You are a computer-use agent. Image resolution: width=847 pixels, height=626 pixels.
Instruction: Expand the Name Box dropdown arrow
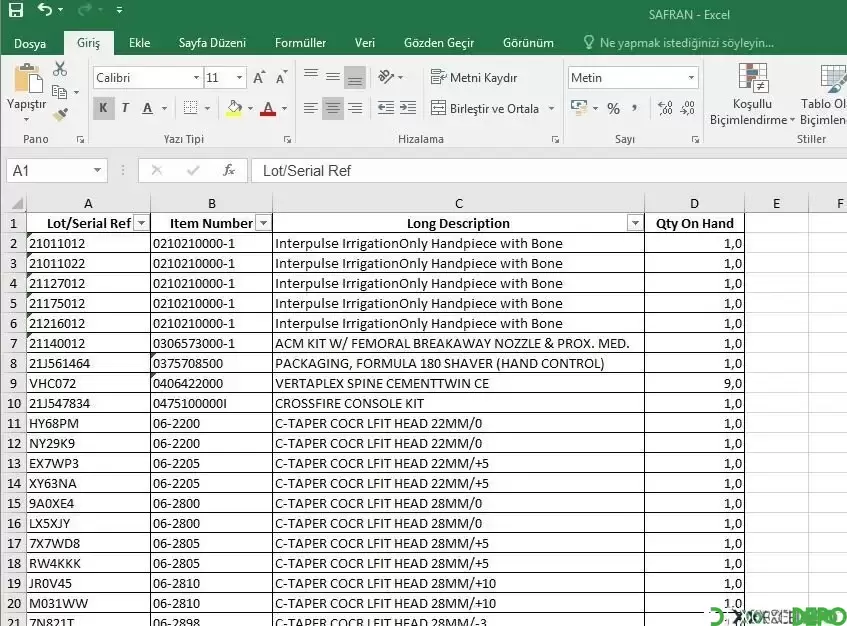click(x=97, y=171)
